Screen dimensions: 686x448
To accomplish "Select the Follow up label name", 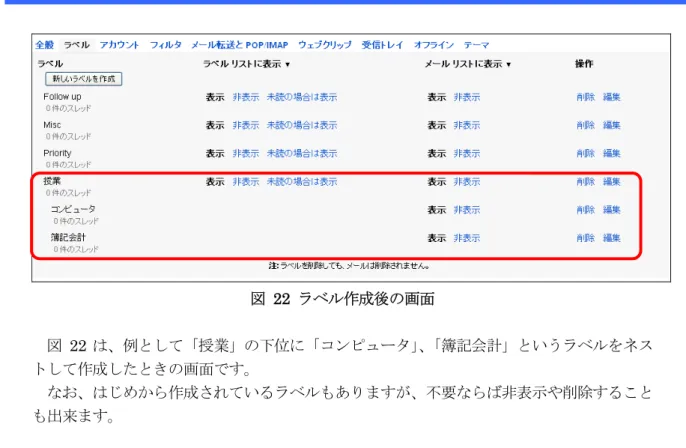I will click(x=62, y=97).
